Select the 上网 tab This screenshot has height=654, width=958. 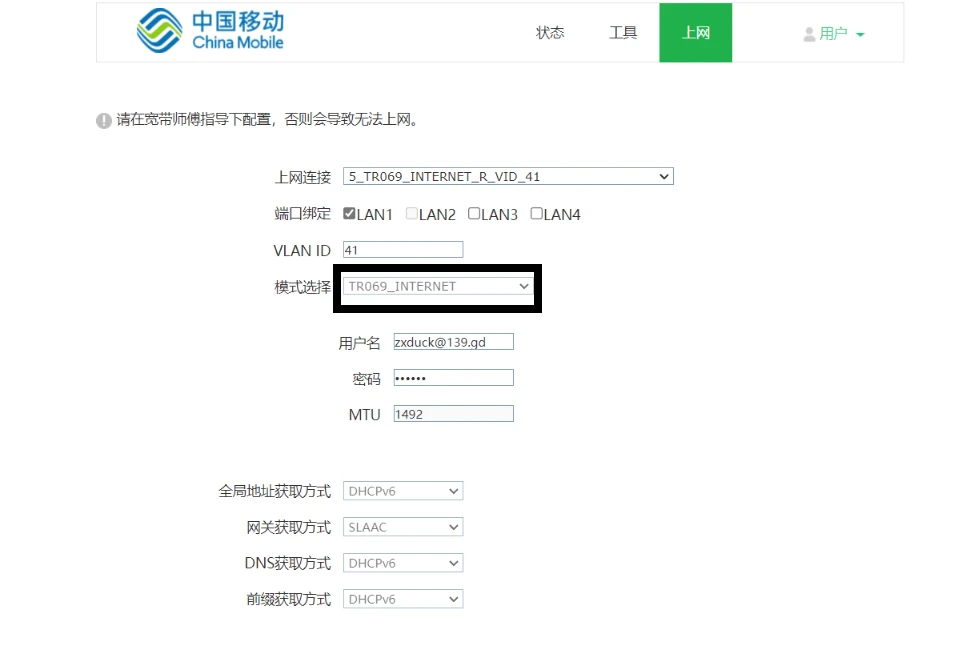(696, 33)
